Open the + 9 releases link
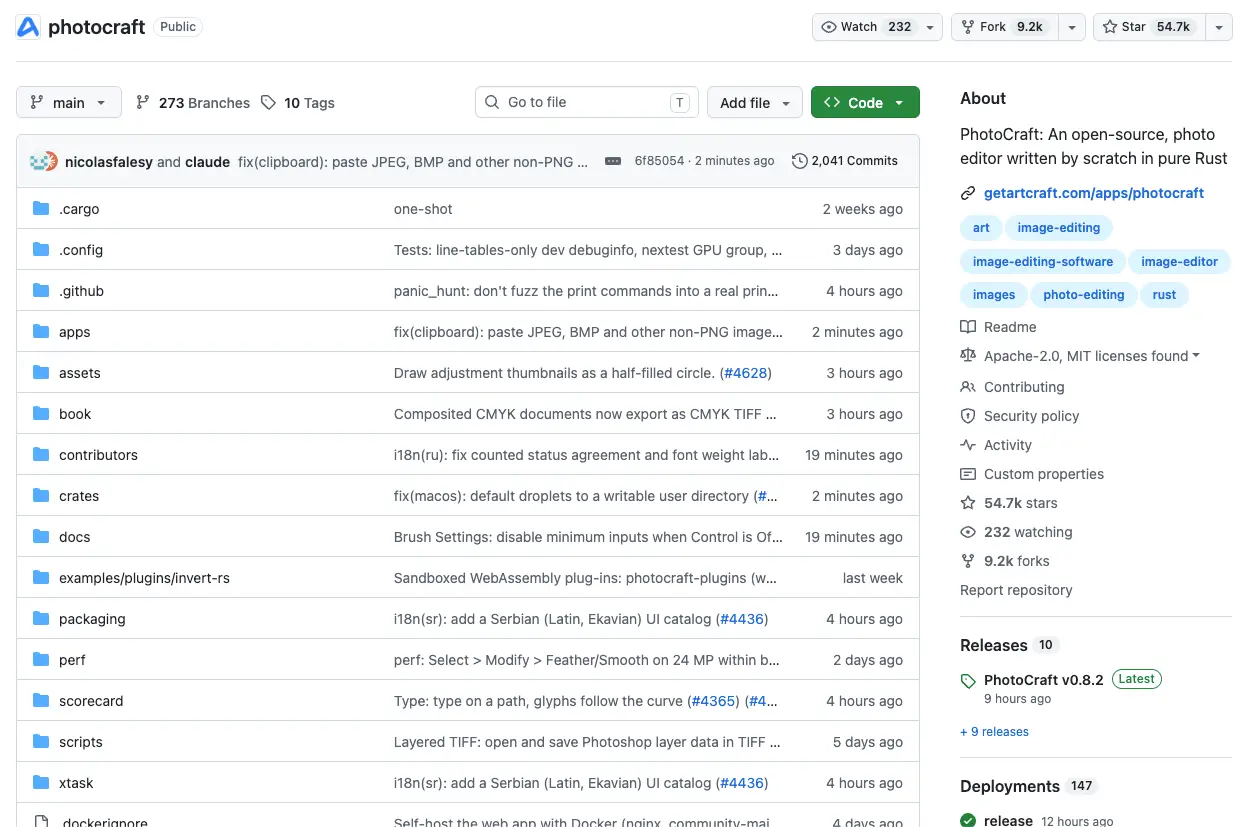 [994, 732]
